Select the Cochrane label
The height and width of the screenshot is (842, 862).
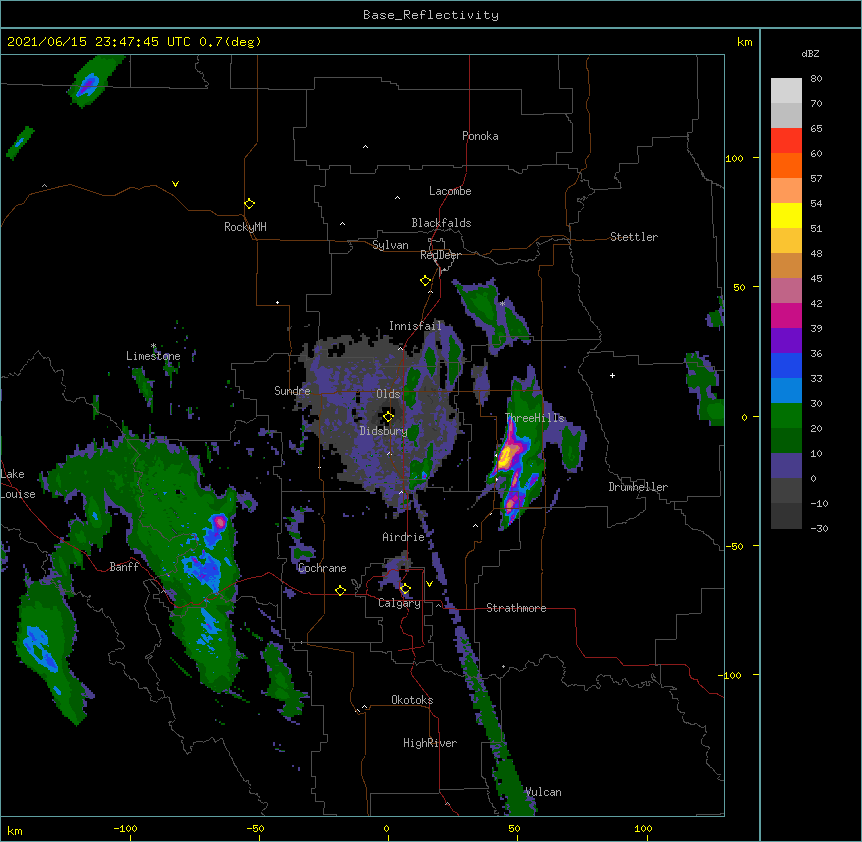coord(322,568)
